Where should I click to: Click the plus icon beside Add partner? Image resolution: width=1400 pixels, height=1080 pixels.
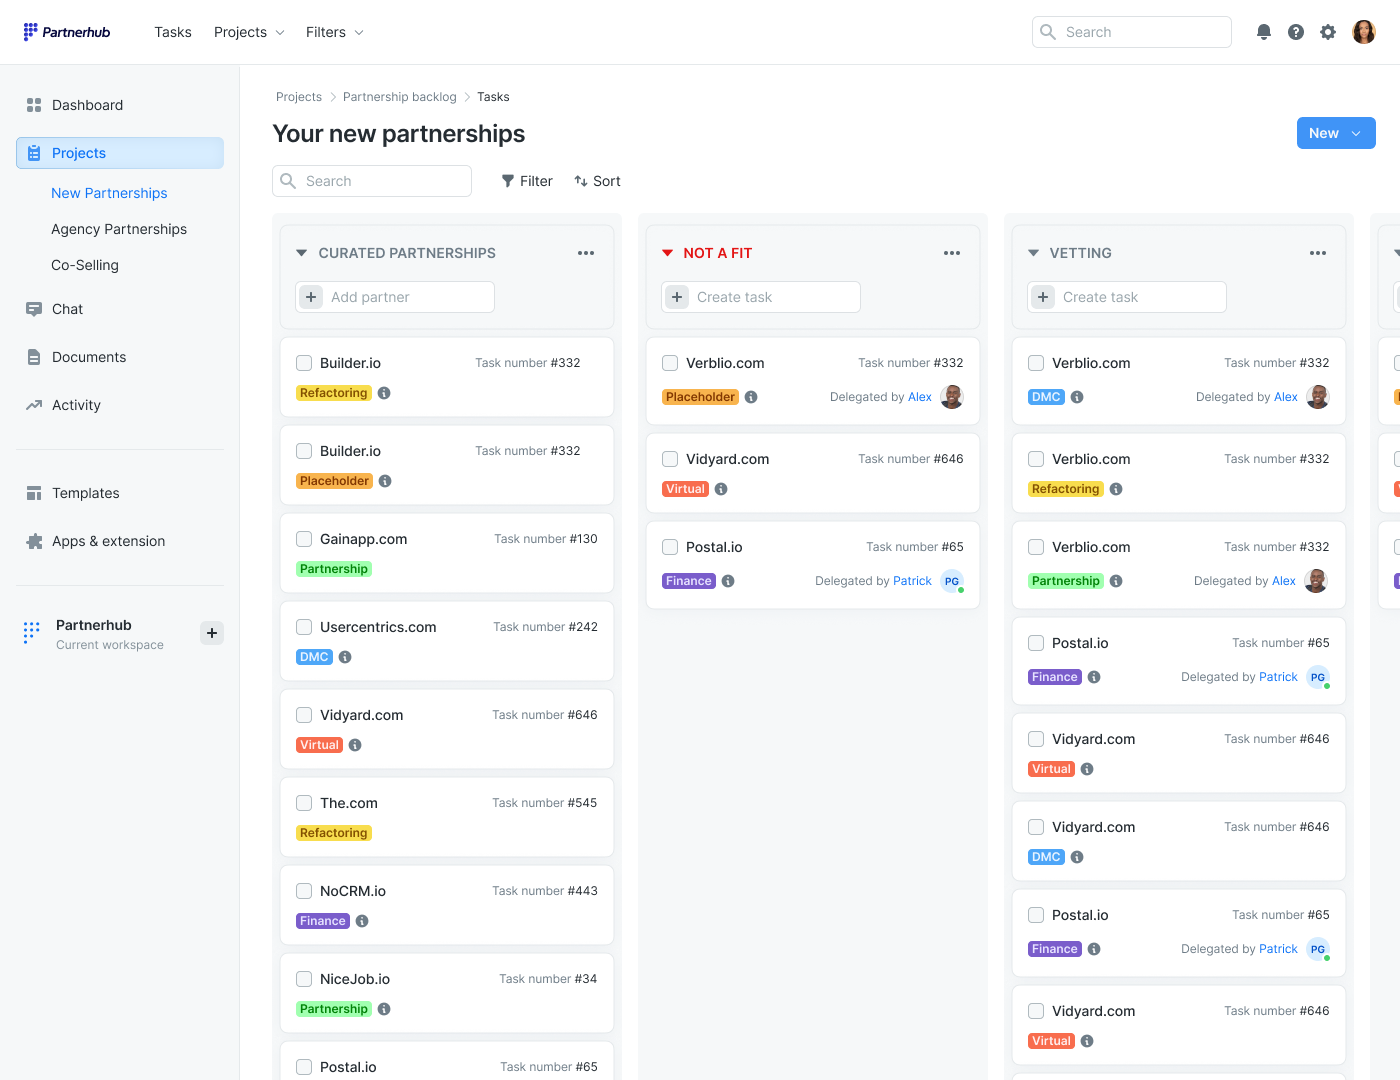click(x=311, y=297)
